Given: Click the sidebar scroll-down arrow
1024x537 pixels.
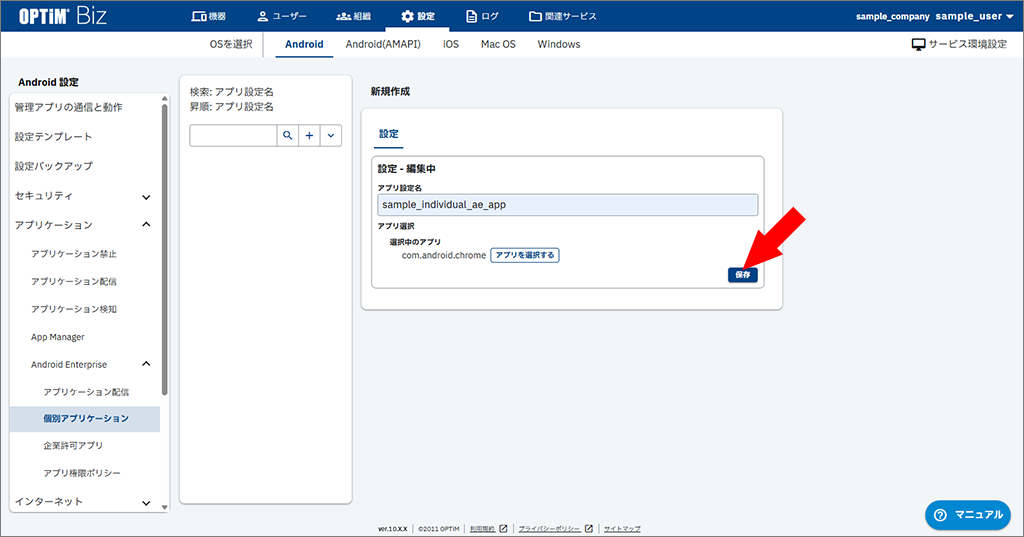Looking at the screenshot, I should click(x=165, y=507).
